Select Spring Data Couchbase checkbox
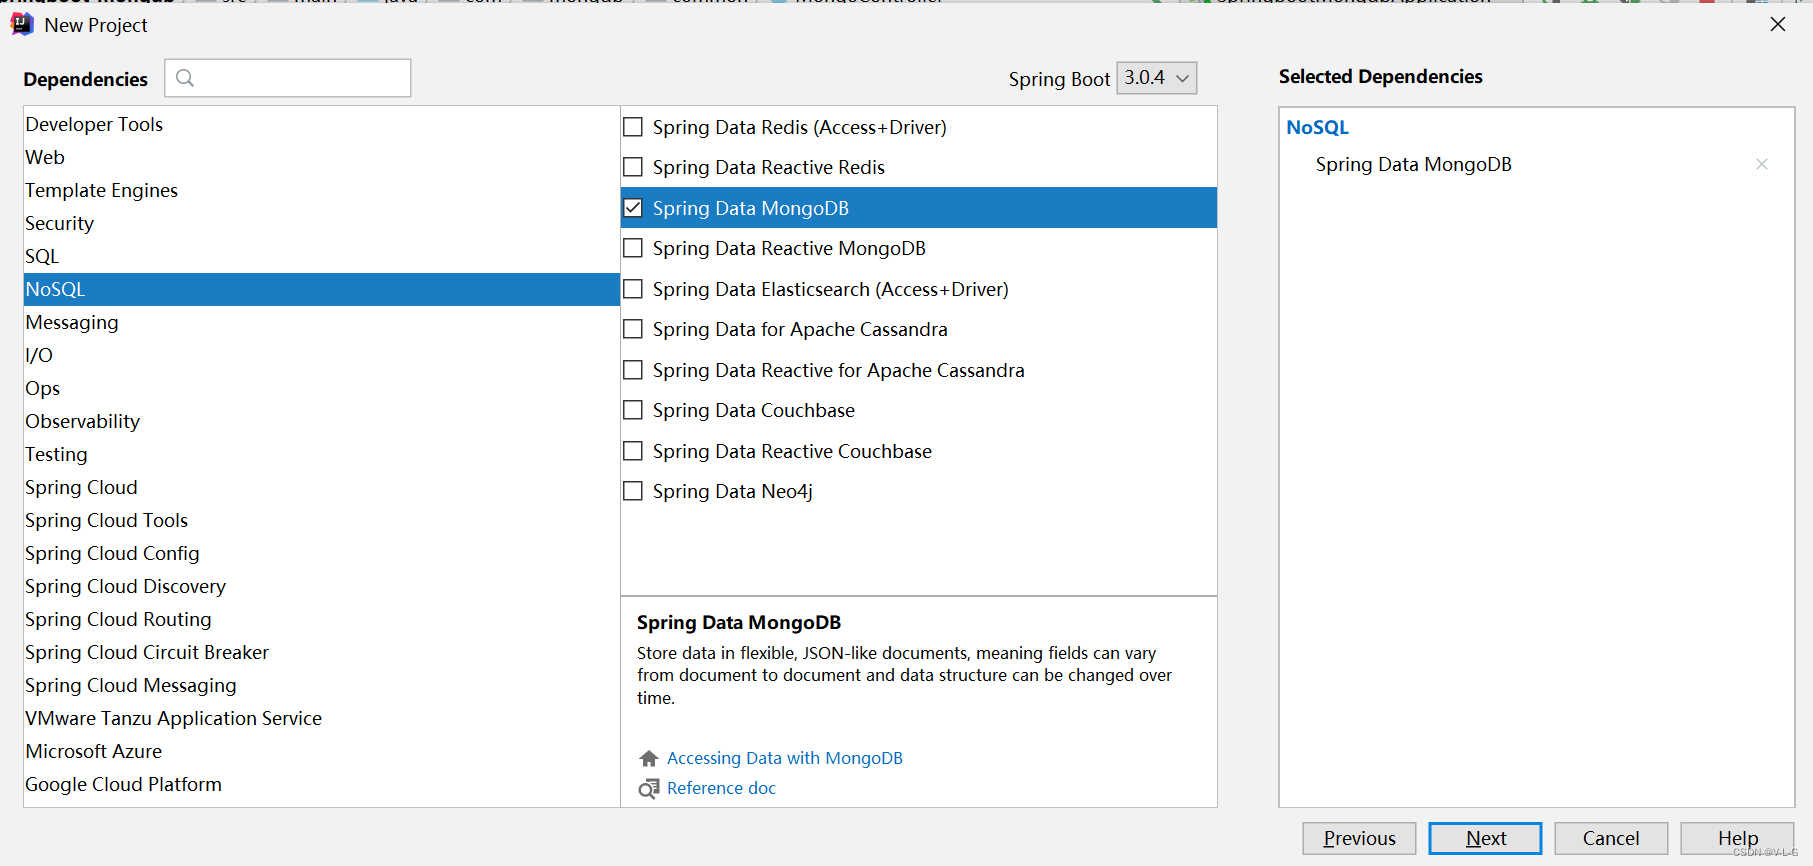Screen dimensions: 1813x866 (633, 410)
